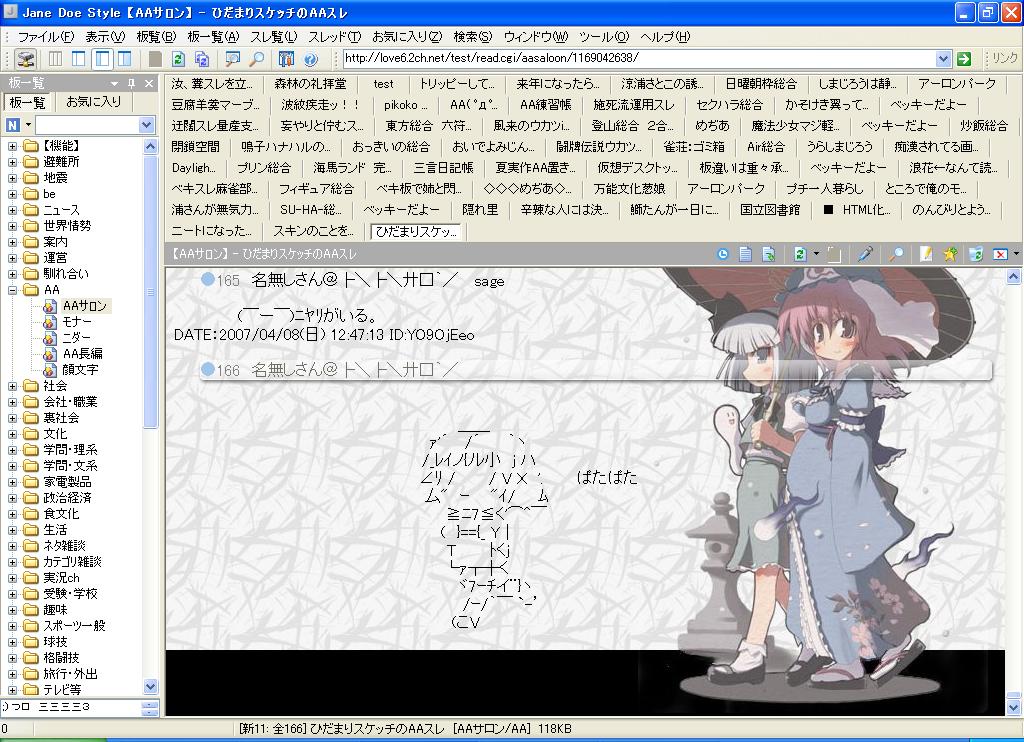Viewport: 1024px width, 742px height.
Task: Click the URL address input field
Action: coord(640,59)
